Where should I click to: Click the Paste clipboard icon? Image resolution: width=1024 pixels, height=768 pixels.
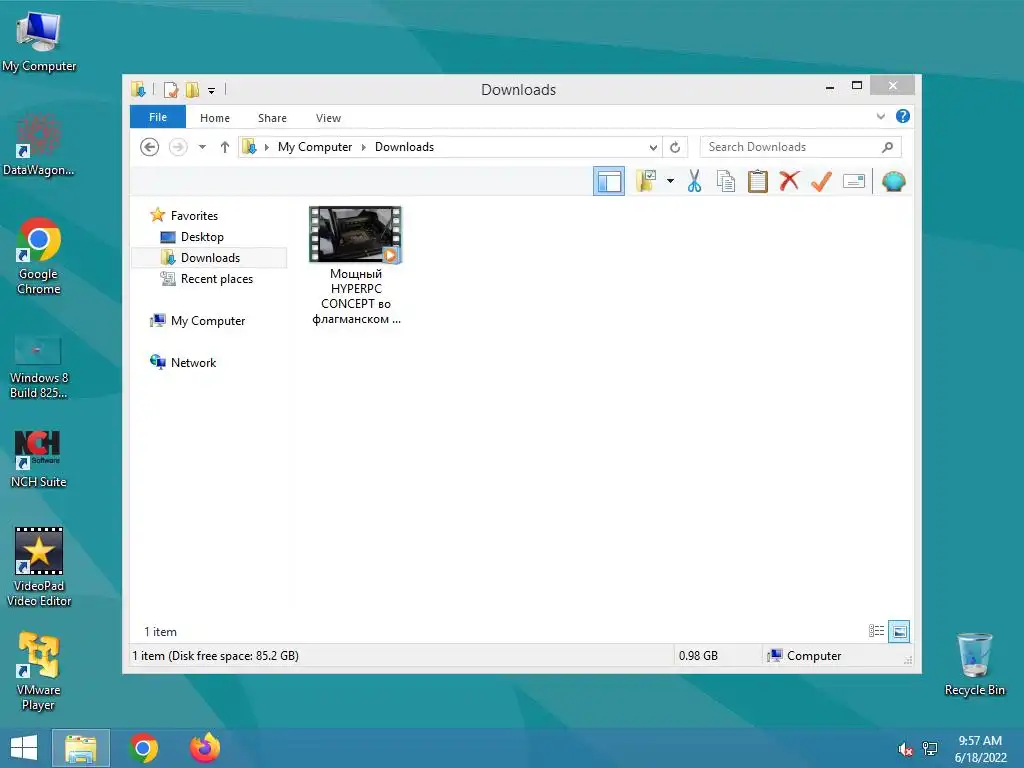click(x=758, y=181)
